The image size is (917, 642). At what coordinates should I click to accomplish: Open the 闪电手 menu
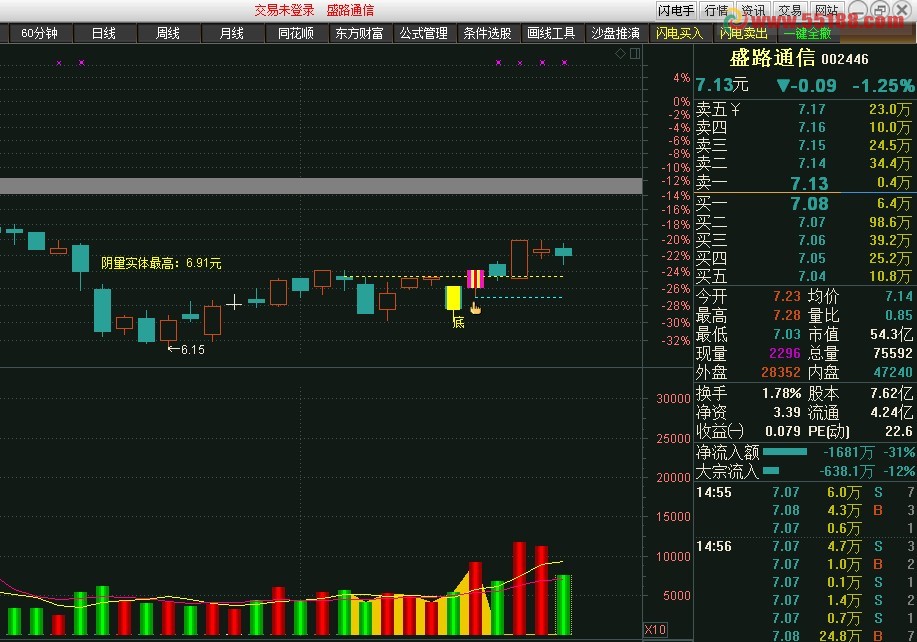click(x=675, y=11)
